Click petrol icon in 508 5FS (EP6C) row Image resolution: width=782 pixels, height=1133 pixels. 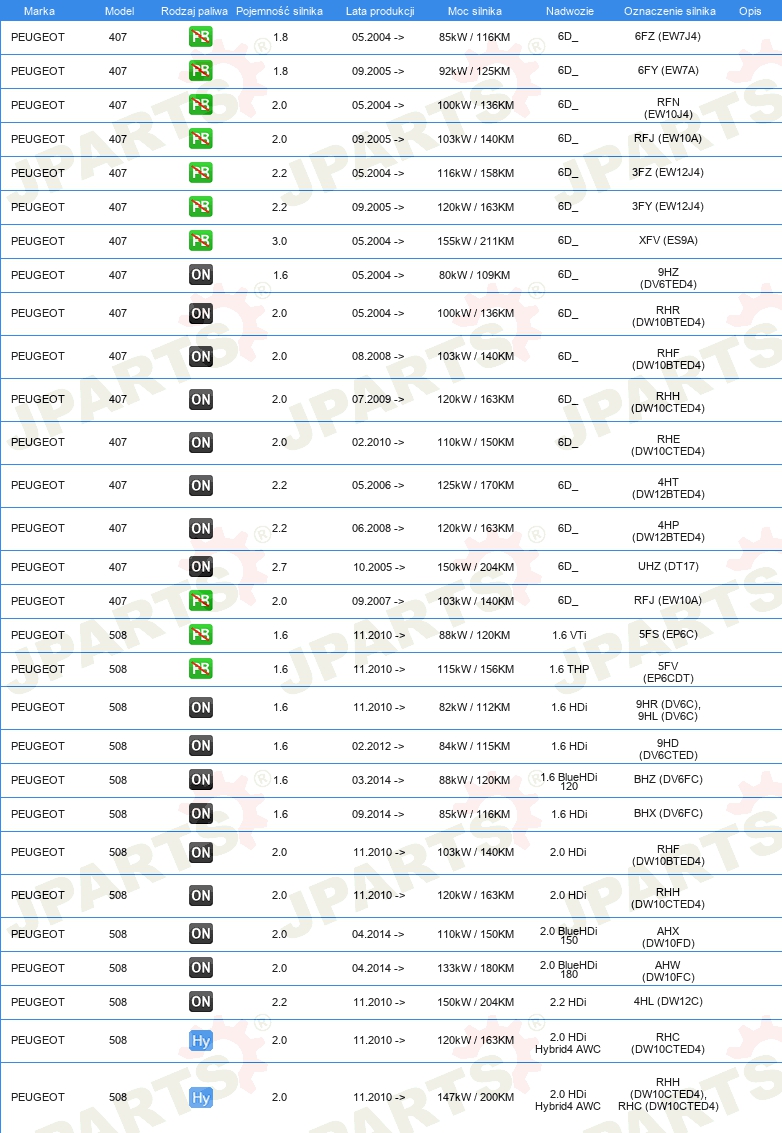201,634
